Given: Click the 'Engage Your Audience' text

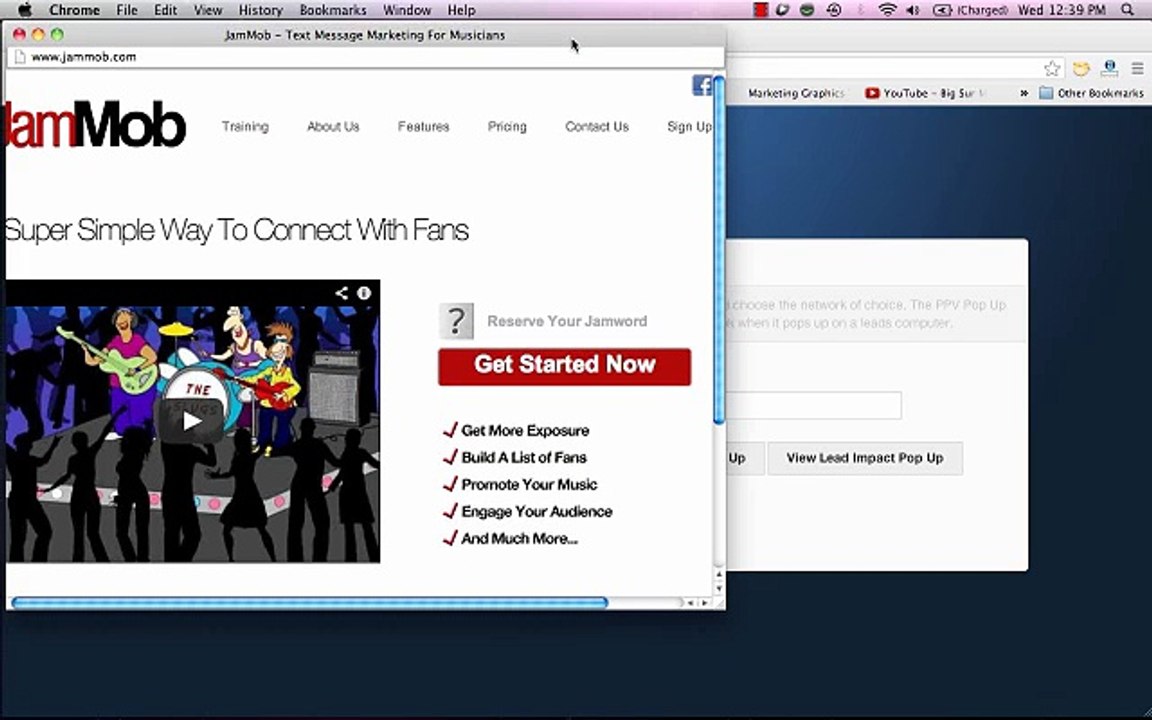Looking at the screenshot, I should tap(536, 511).
